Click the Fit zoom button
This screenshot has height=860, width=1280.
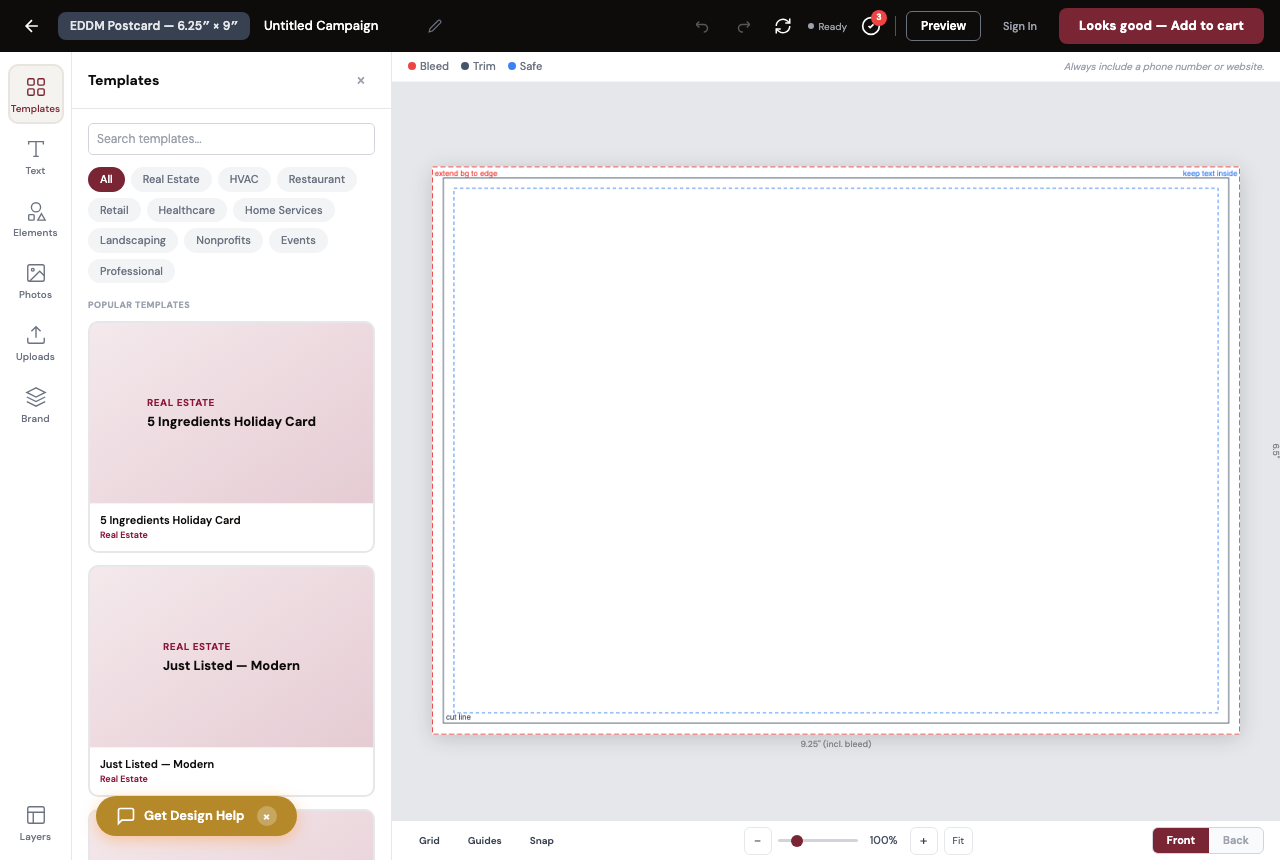(958, 841)
